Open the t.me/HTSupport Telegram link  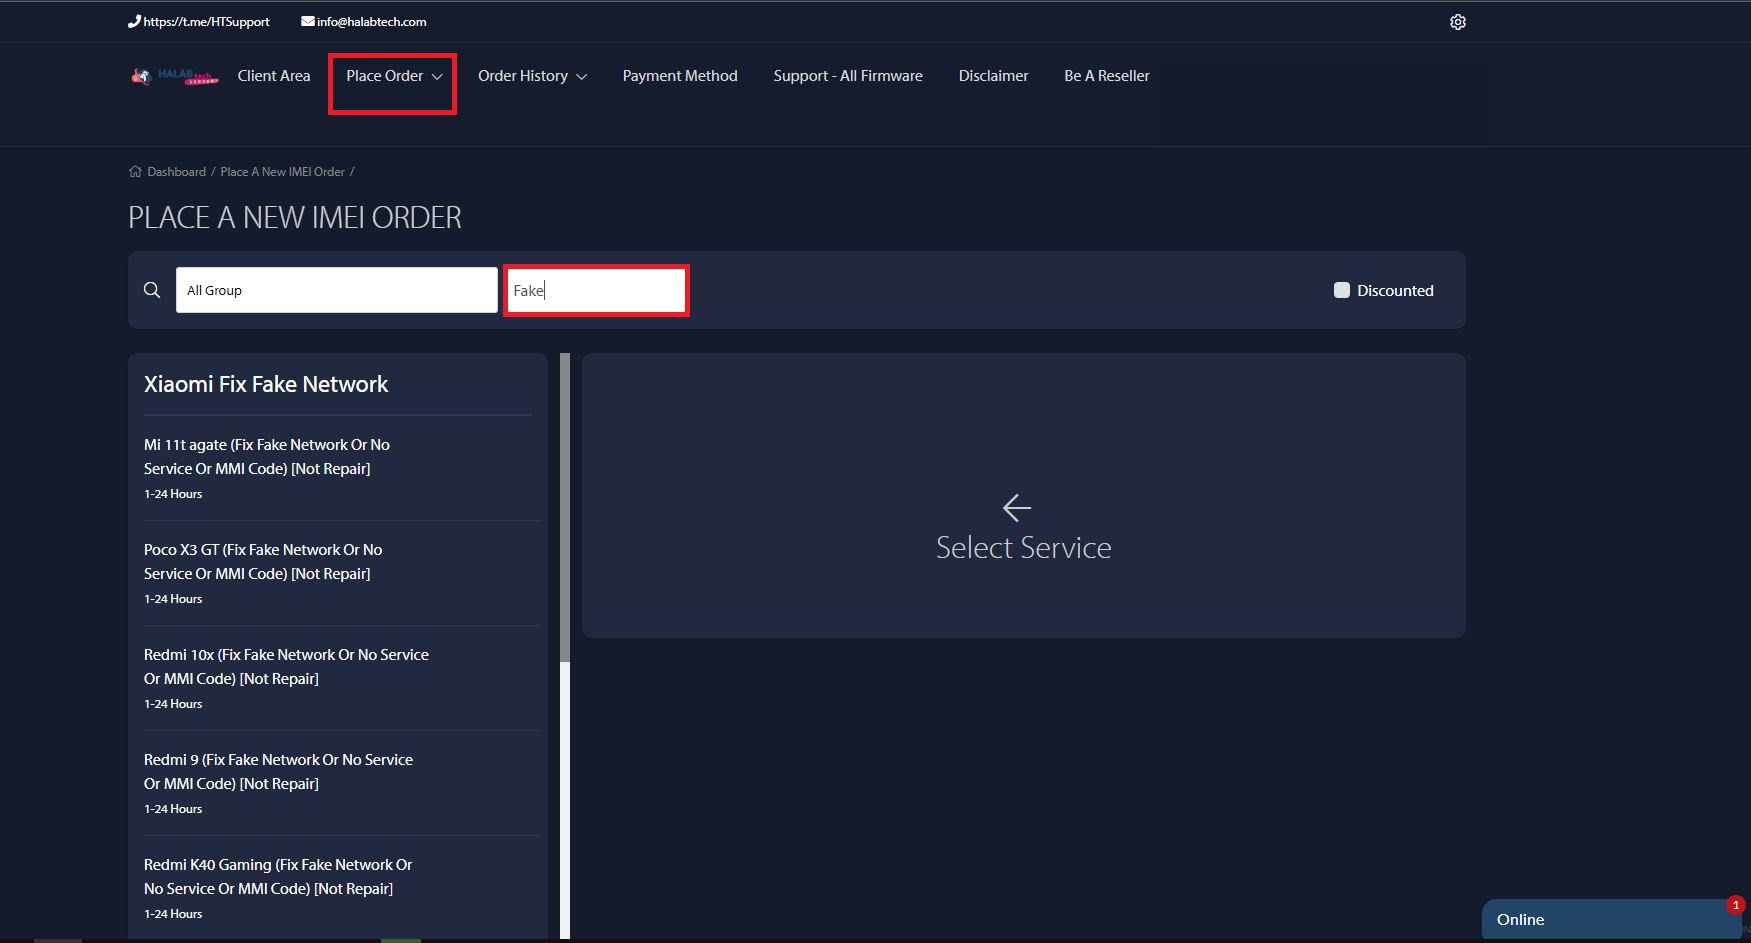[206, 21]
